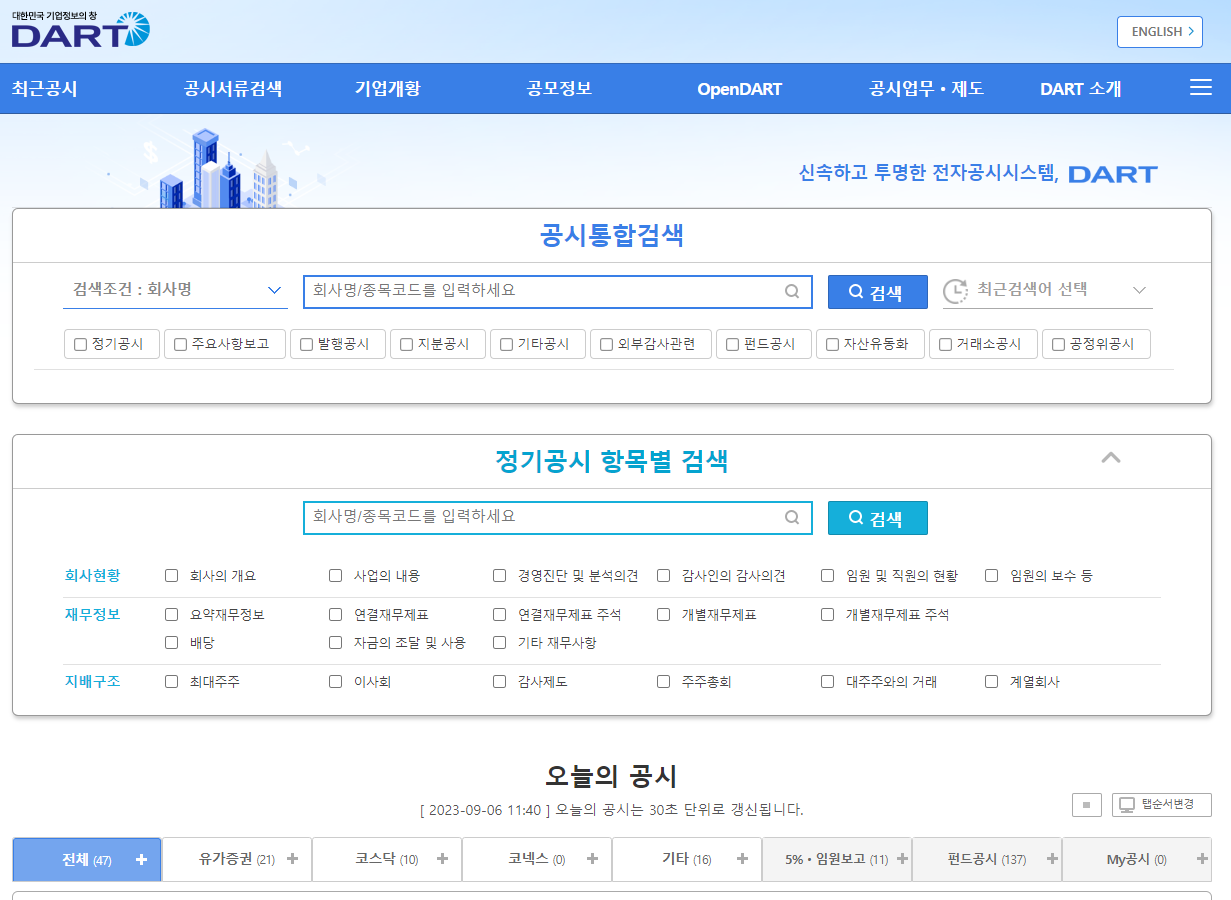This screenshot has width=1231, height=900.
Task: Click the DART logo
Action: 80,31
